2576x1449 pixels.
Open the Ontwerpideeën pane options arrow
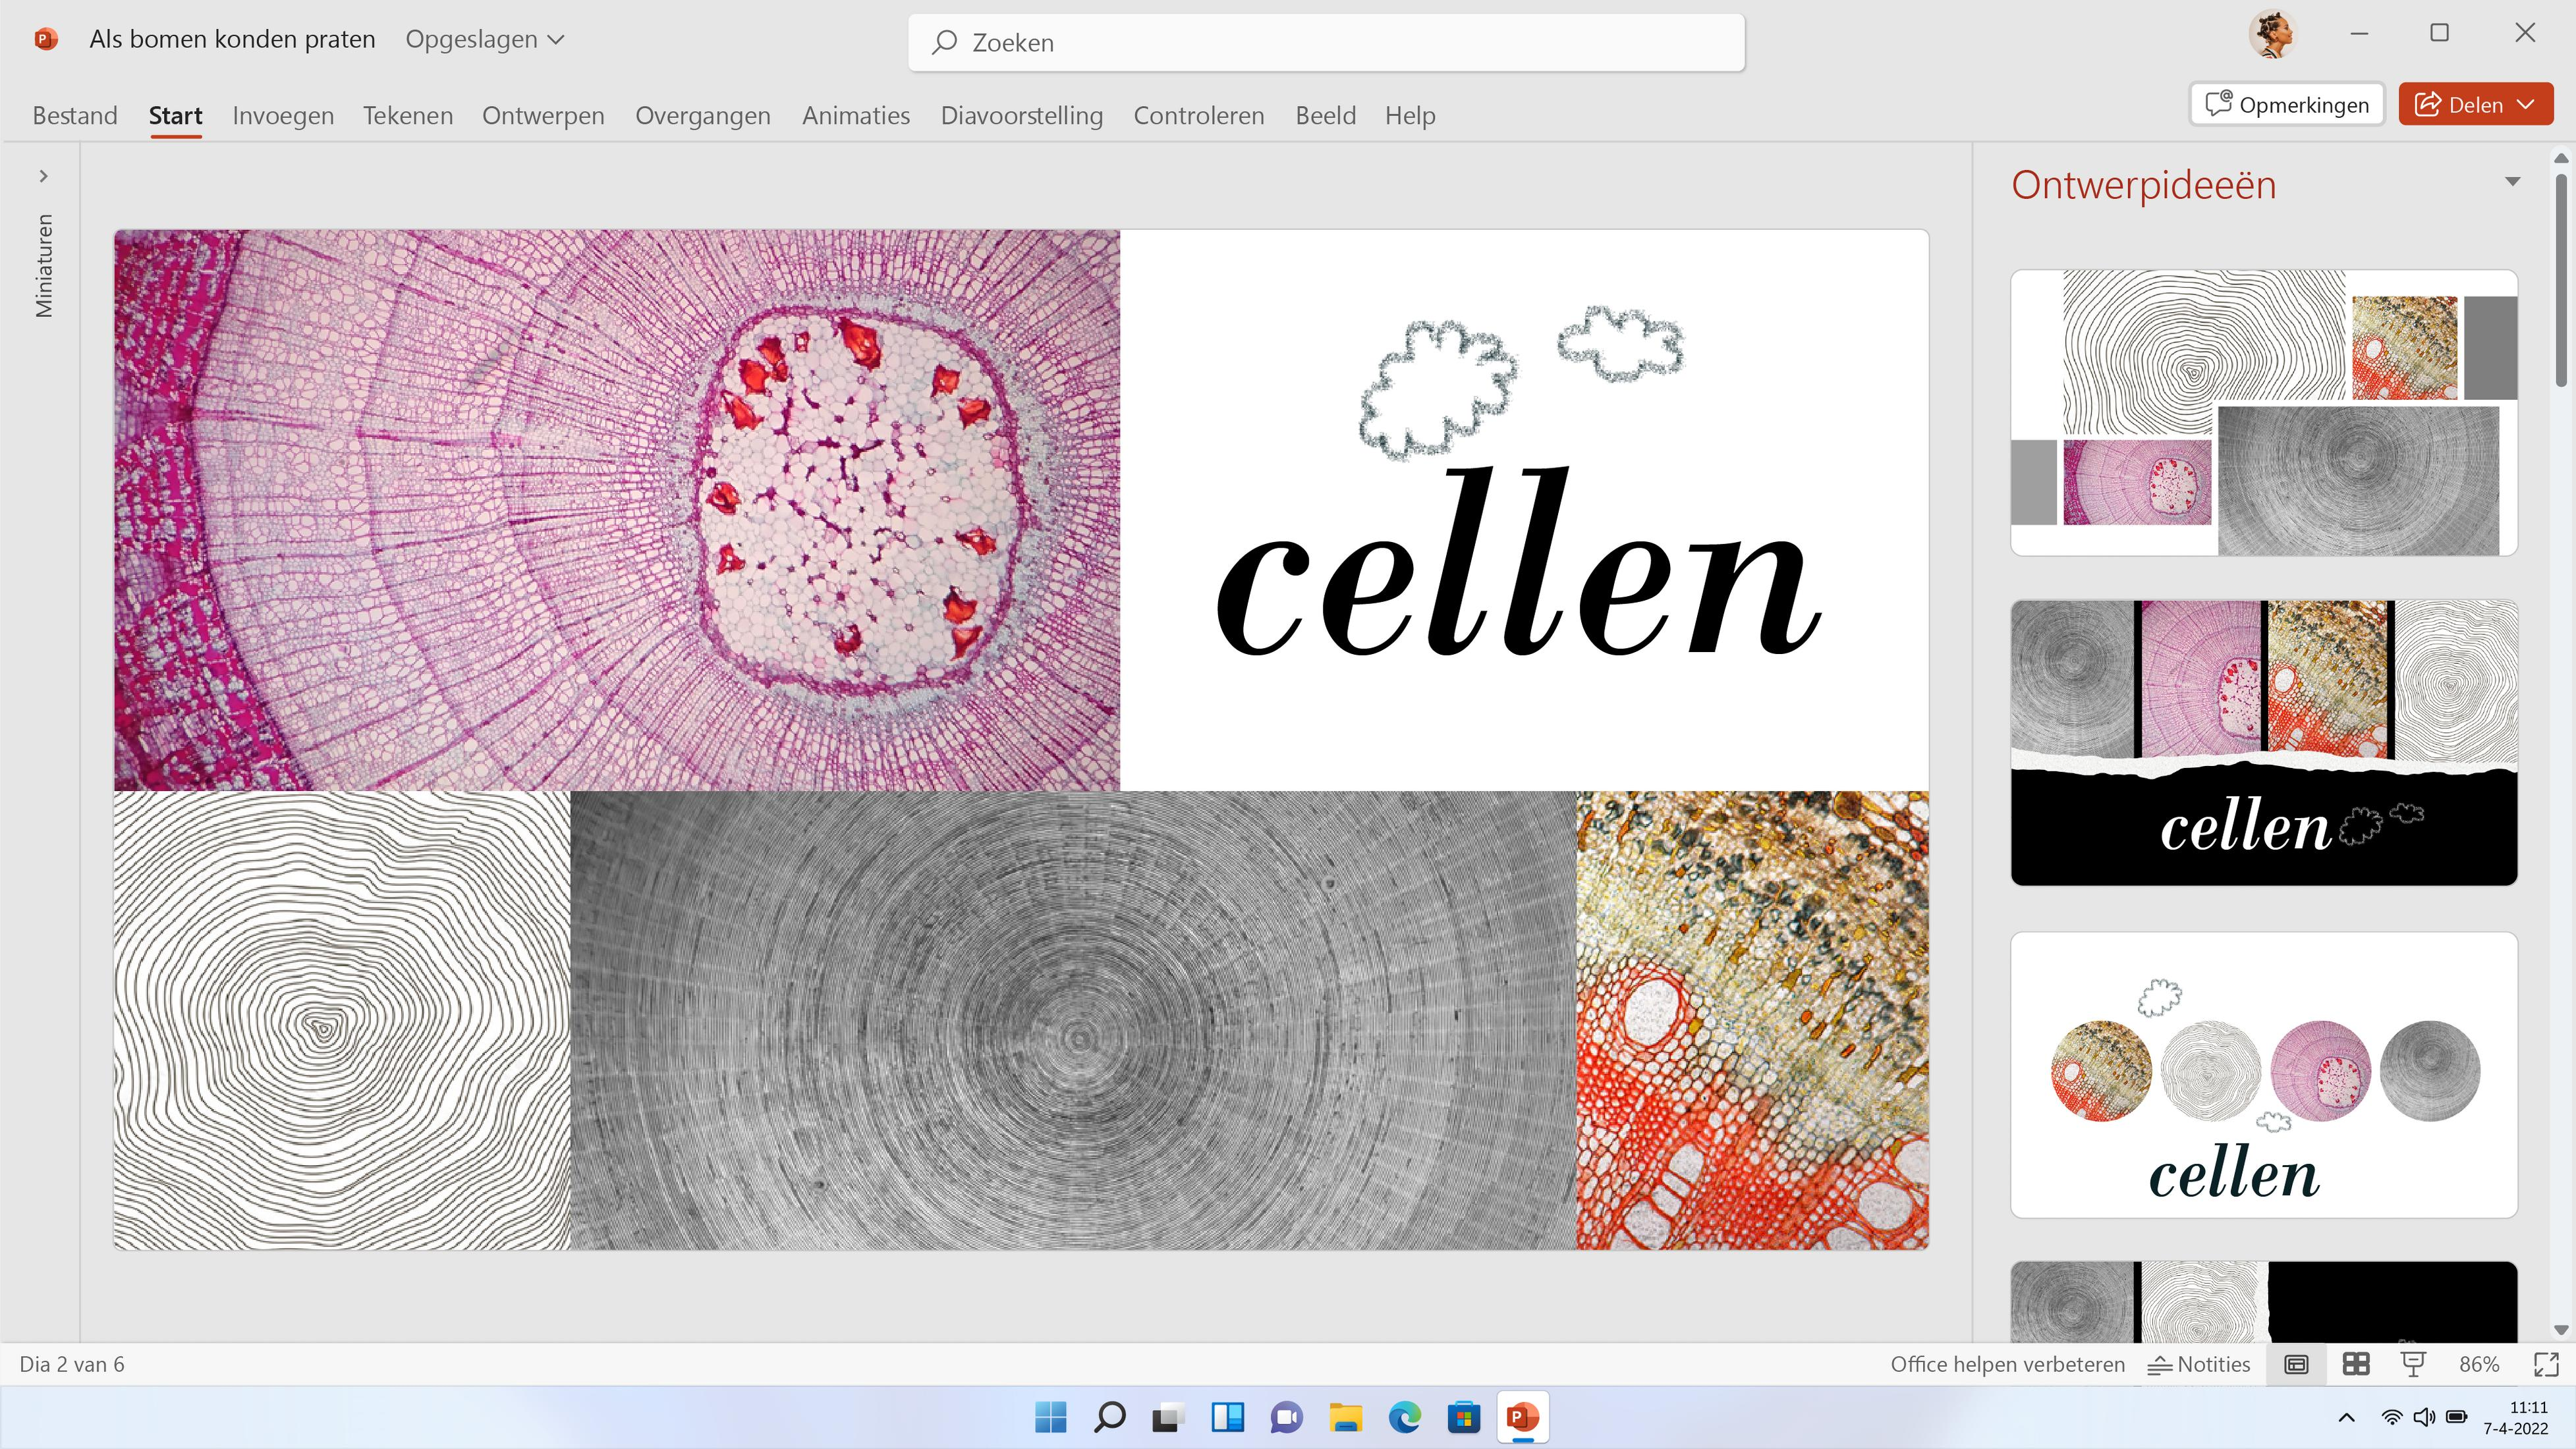coord(2513,181)
